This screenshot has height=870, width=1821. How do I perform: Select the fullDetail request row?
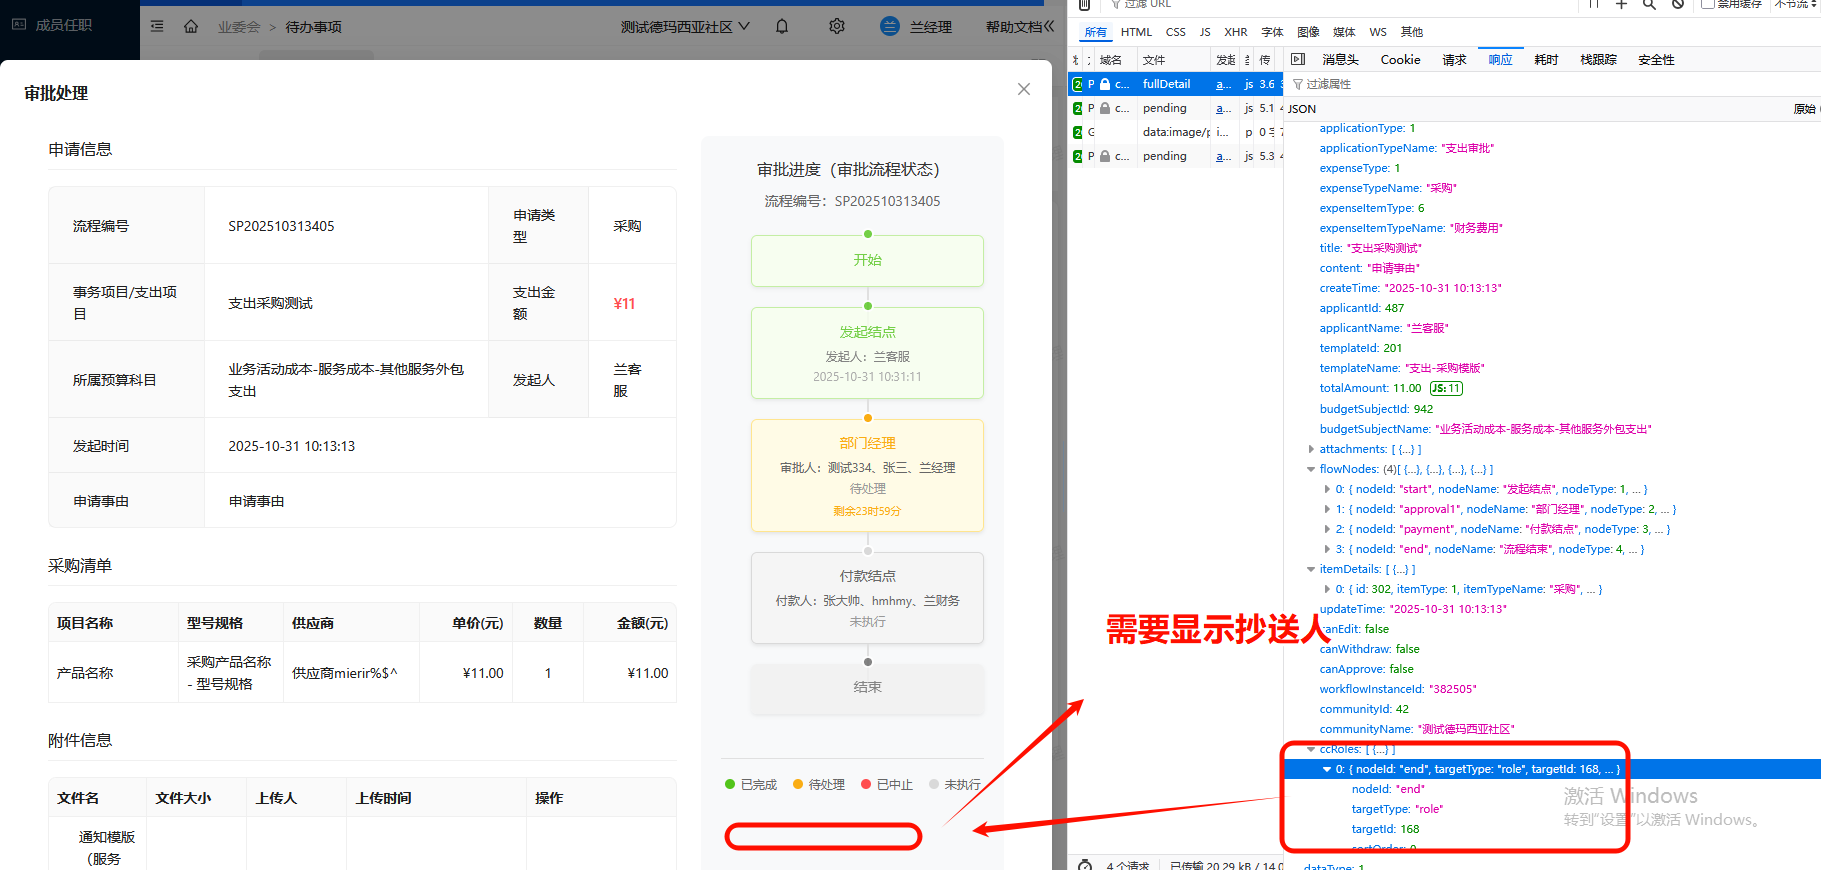pos(1166,84)
